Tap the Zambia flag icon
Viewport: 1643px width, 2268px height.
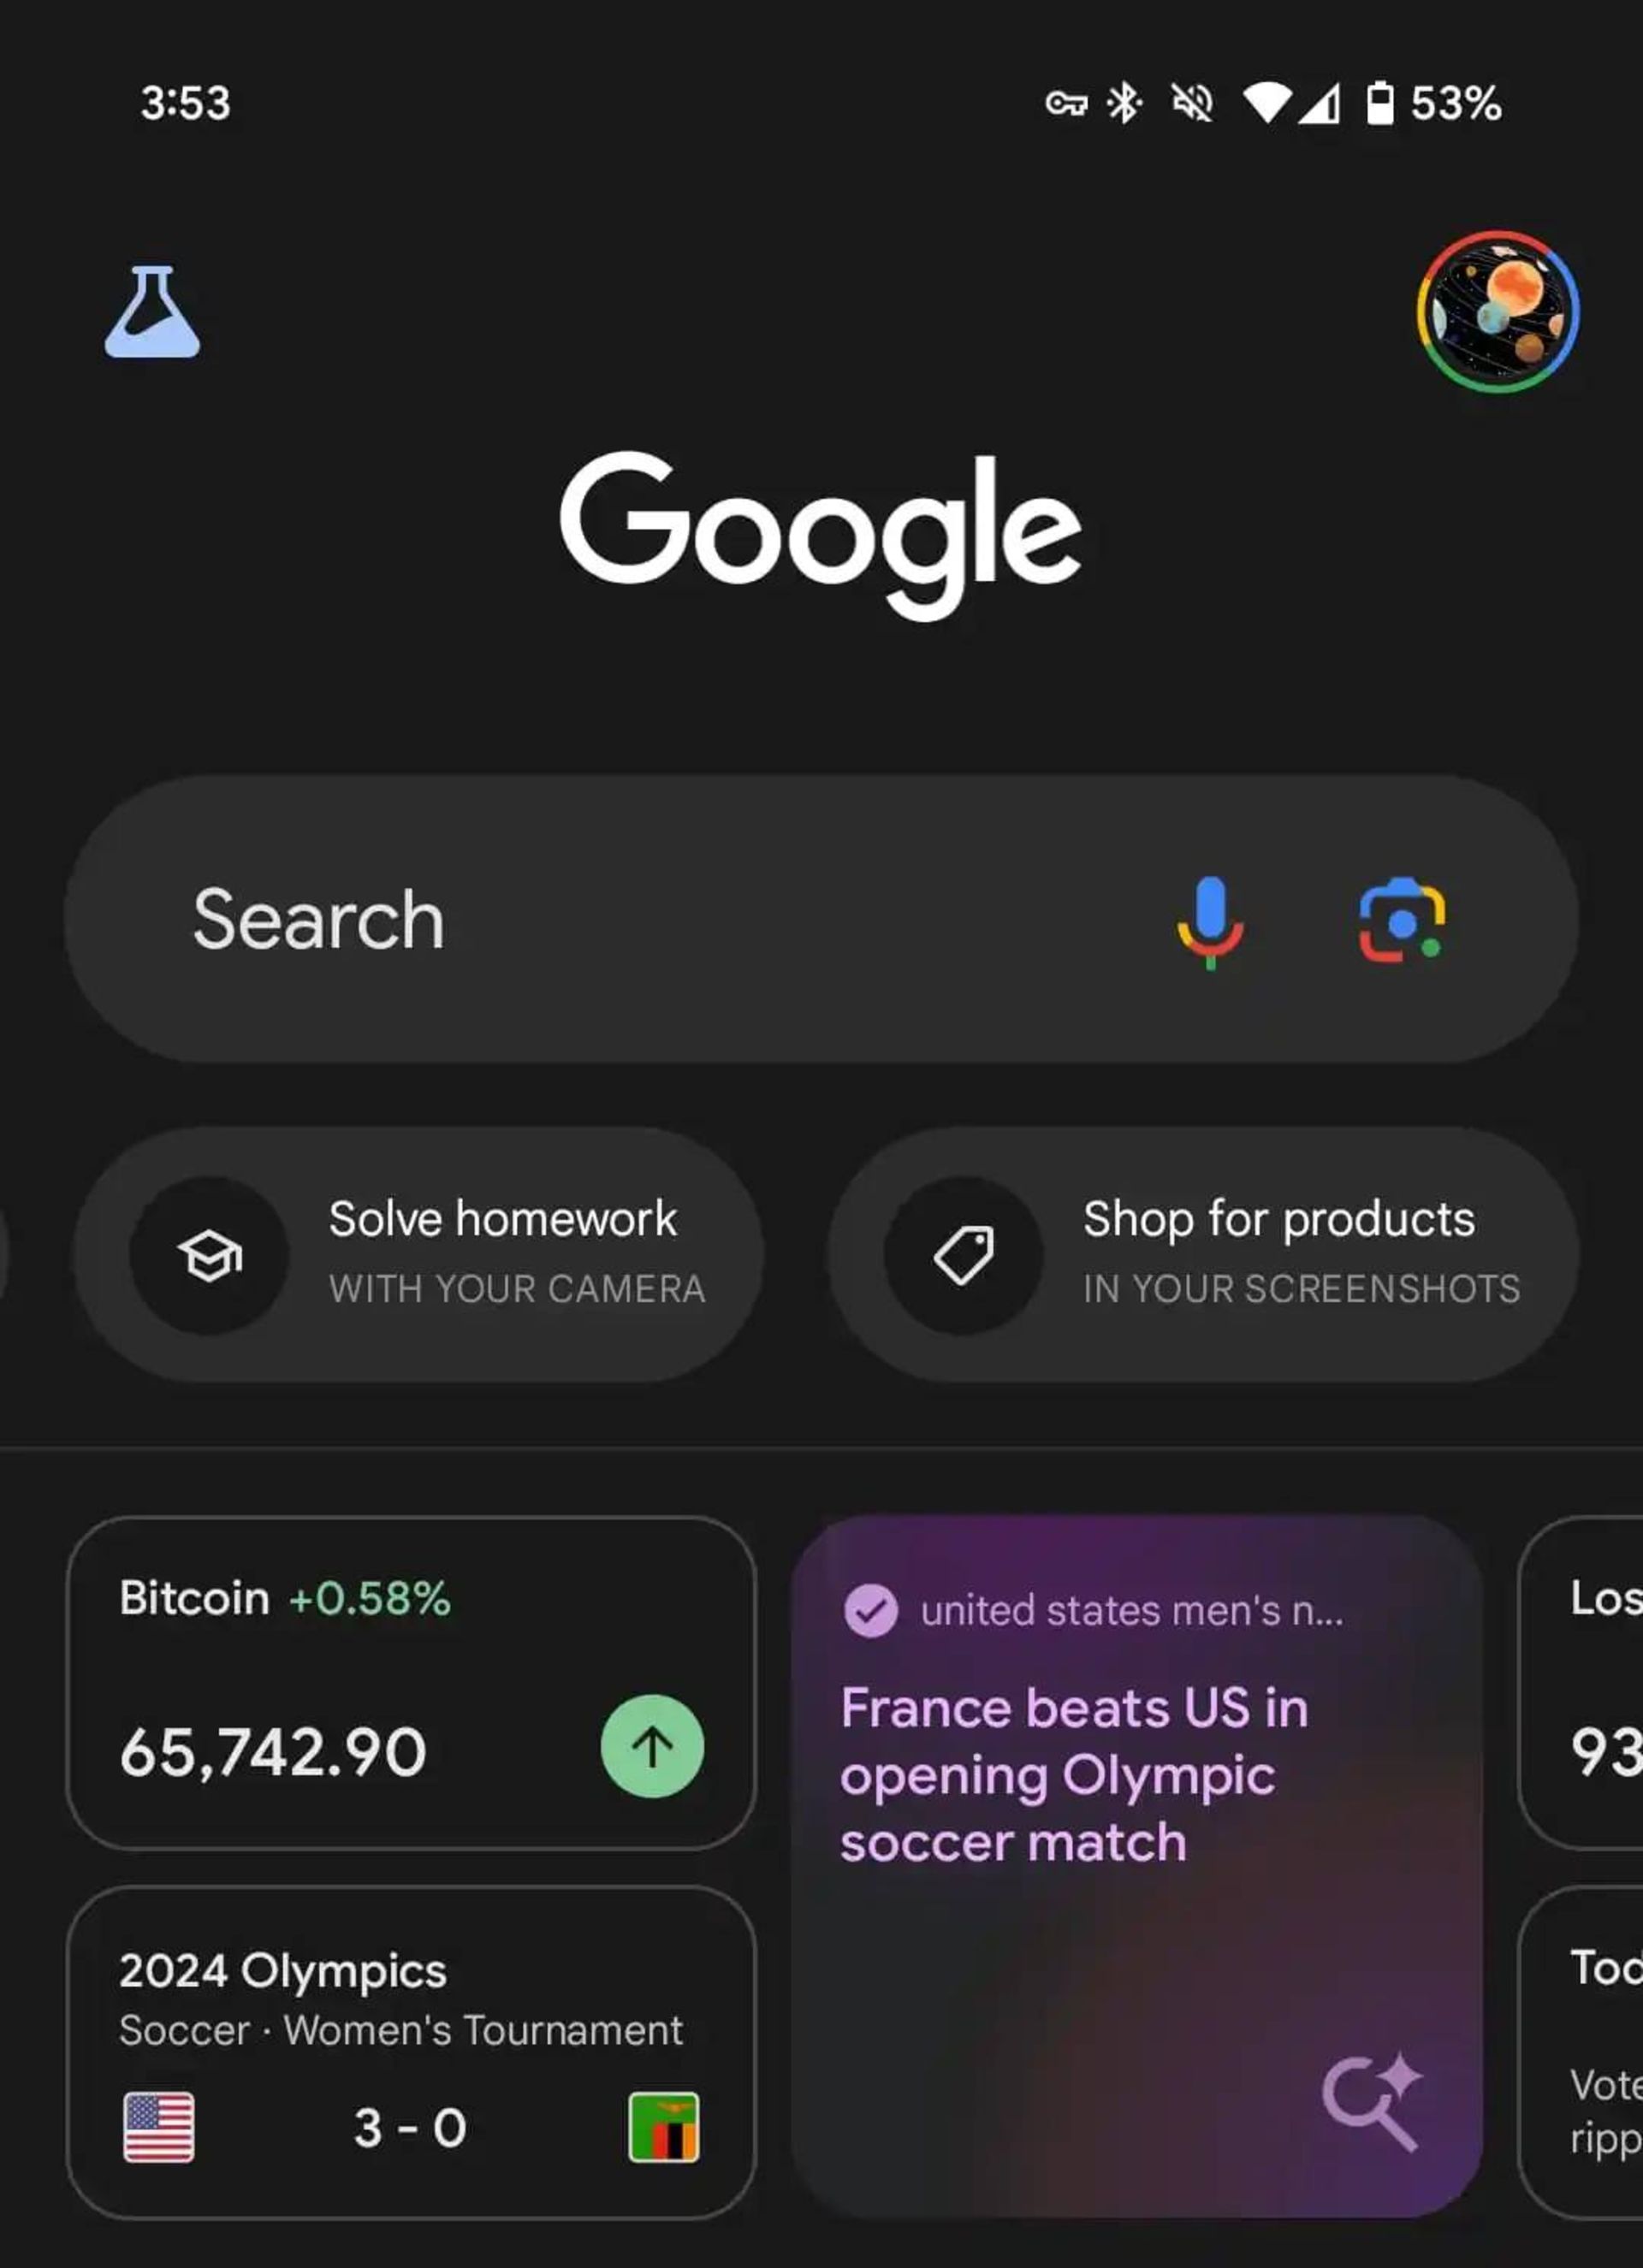click(663, 2127)
